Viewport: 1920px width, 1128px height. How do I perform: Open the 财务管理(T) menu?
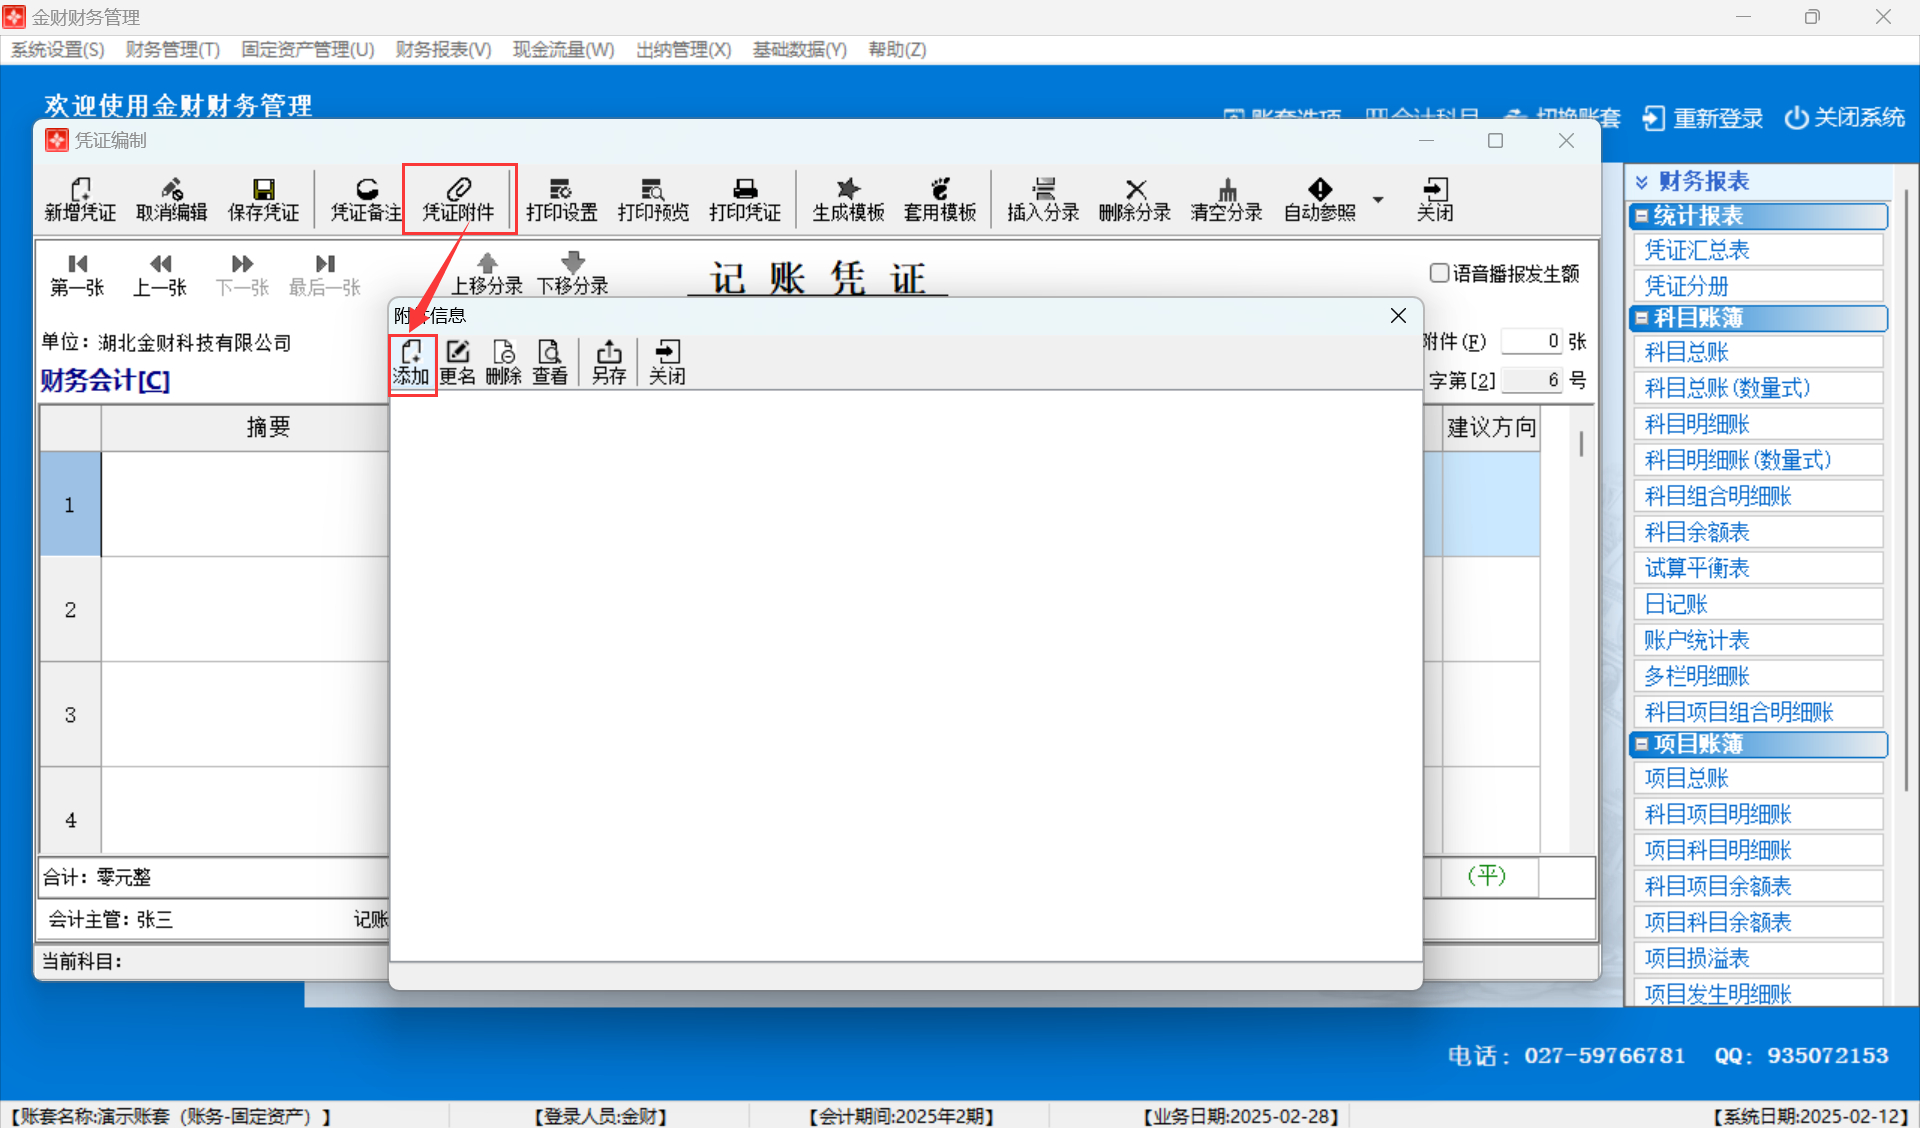tap(172, 49)
